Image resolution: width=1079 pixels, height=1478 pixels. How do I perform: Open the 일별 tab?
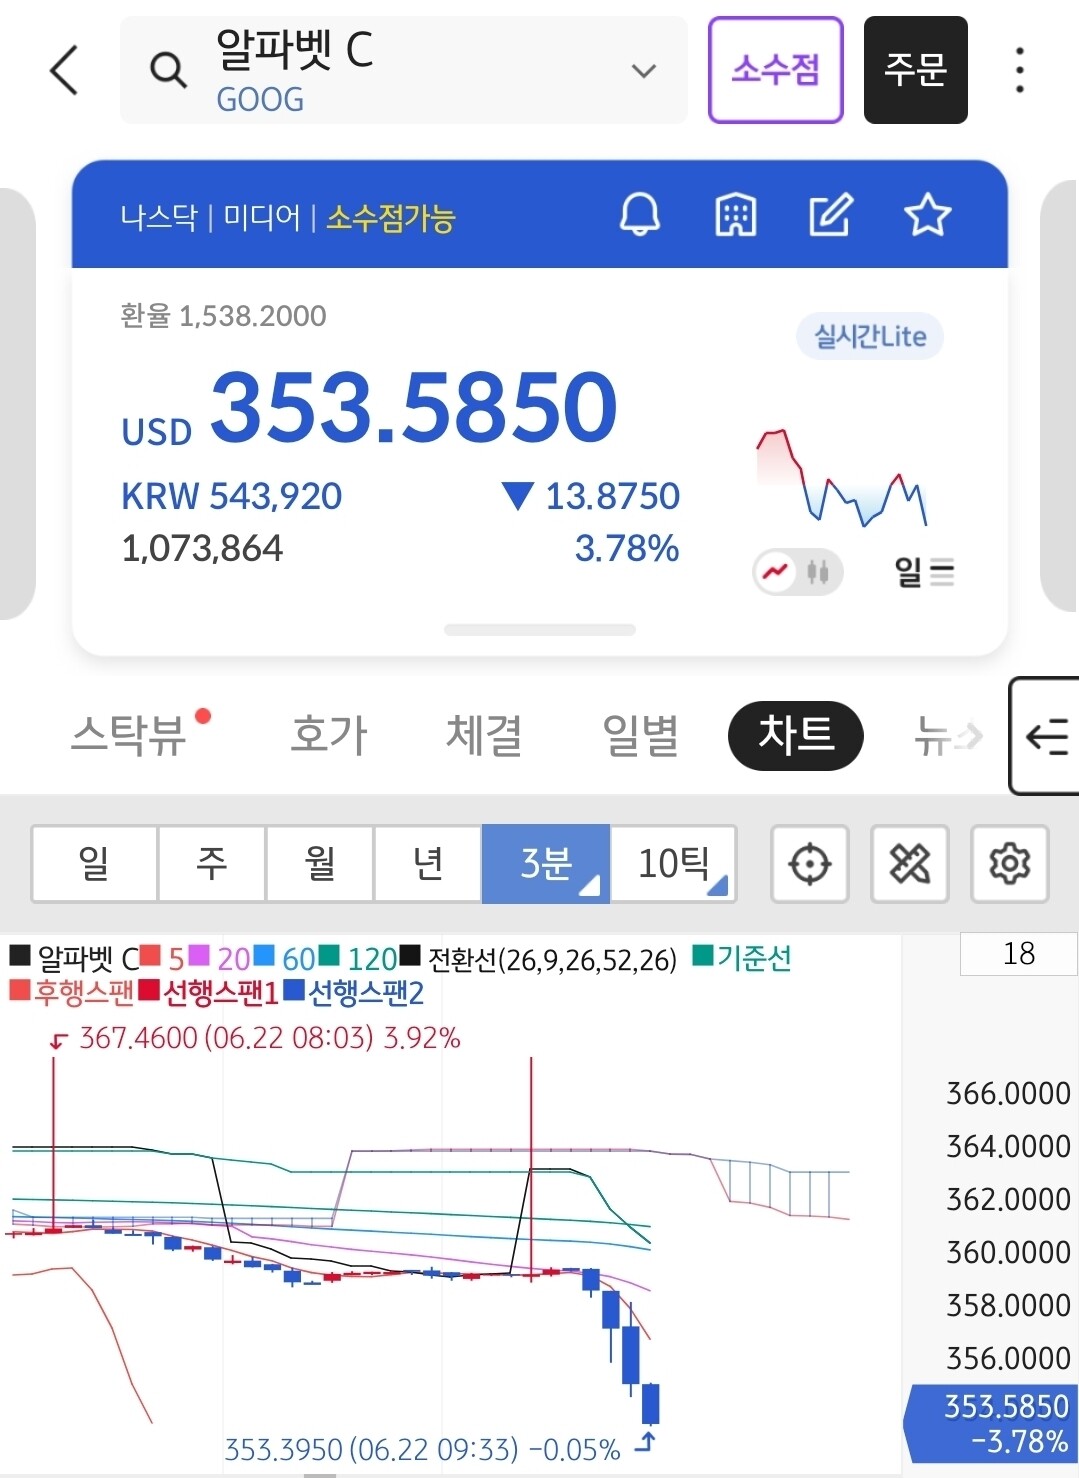[640, 736]
